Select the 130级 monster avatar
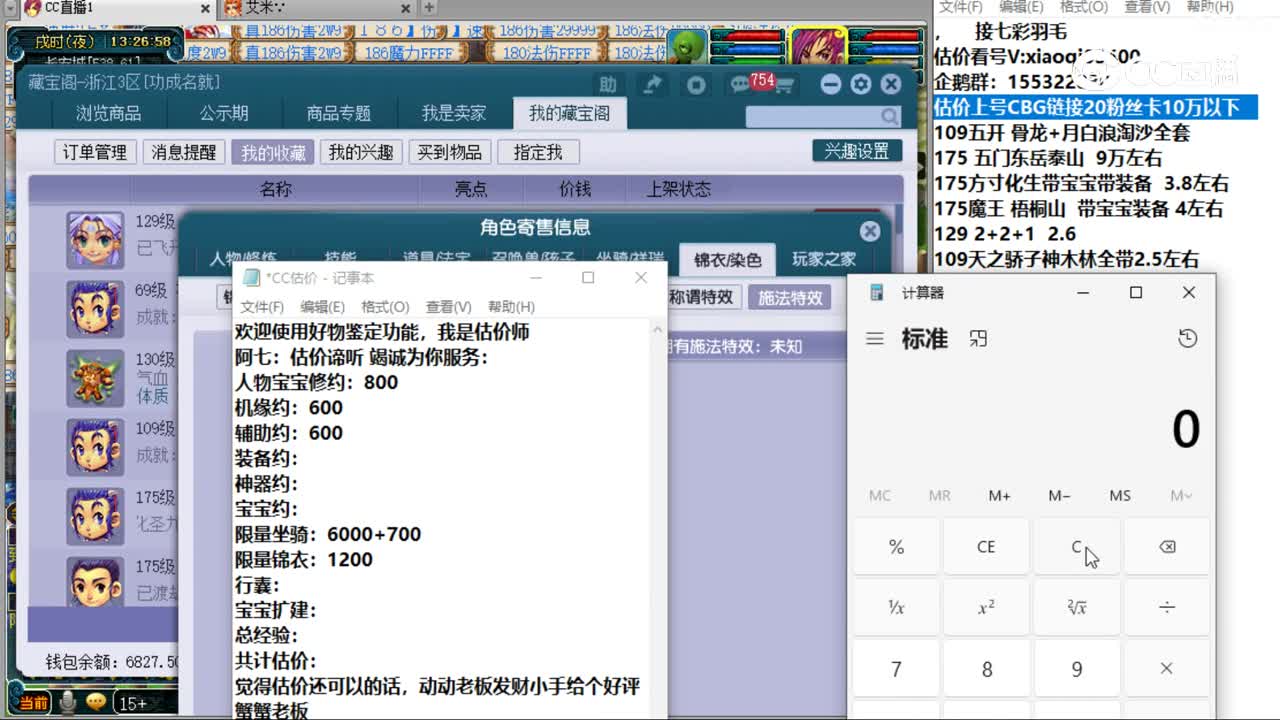This screenshot has width=1280, height=720. [95, 378]
